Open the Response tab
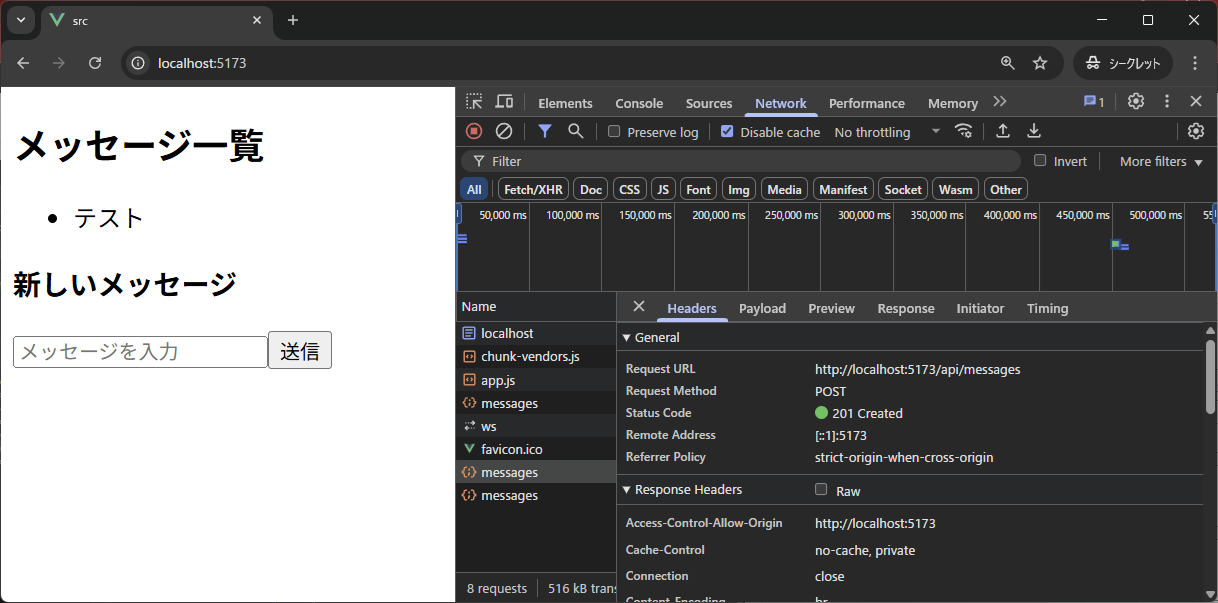 pos(906,308)
